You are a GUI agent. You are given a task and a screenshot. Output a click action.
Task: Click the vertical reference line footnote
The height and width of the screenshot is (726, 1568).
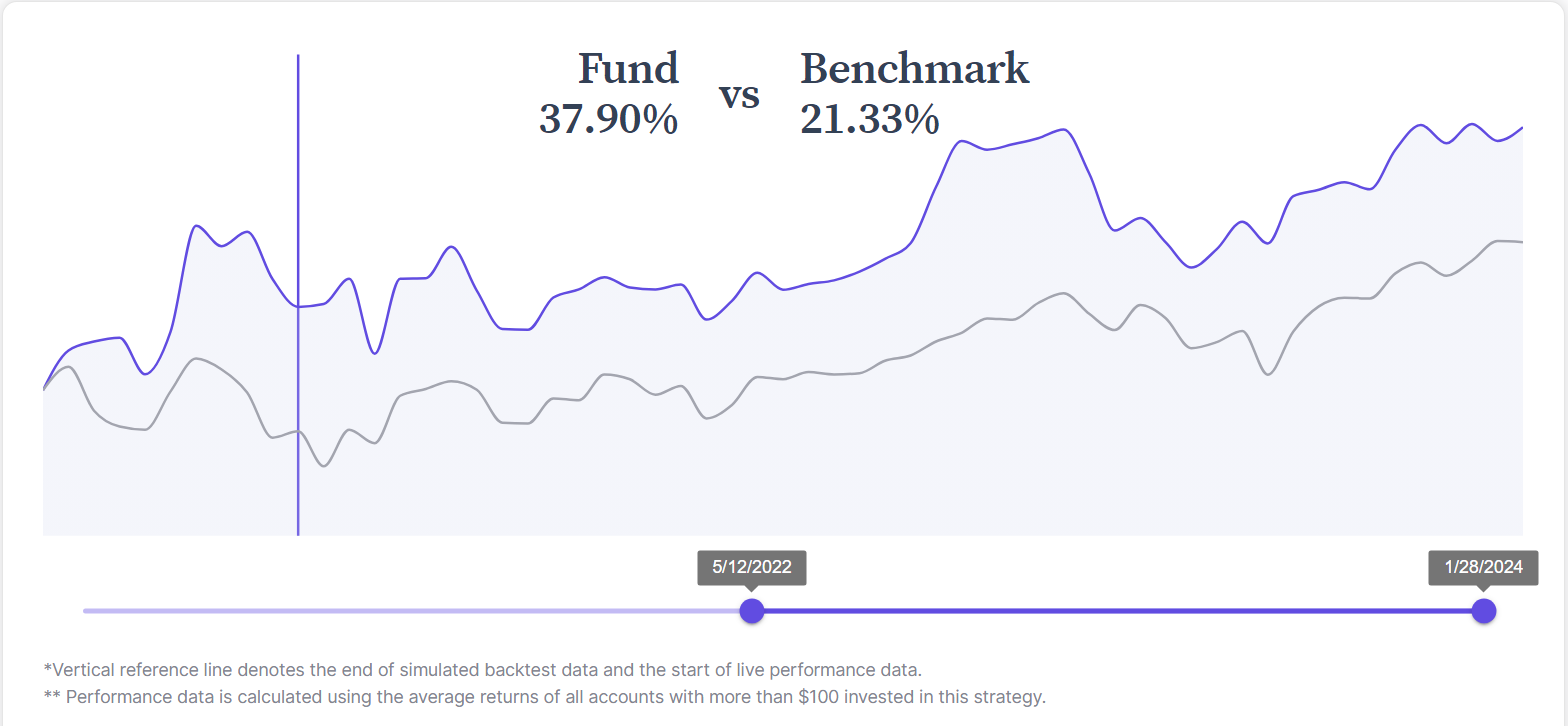pos(481,669)
